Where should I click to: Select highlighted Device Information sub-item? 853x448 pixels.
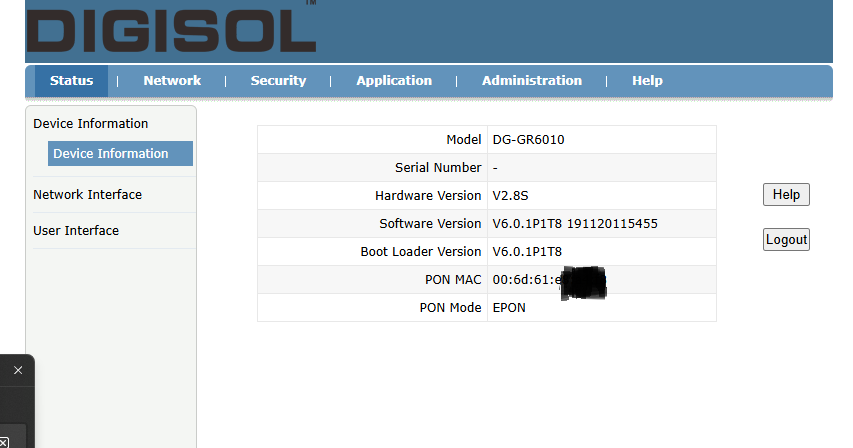click(120, 153)
